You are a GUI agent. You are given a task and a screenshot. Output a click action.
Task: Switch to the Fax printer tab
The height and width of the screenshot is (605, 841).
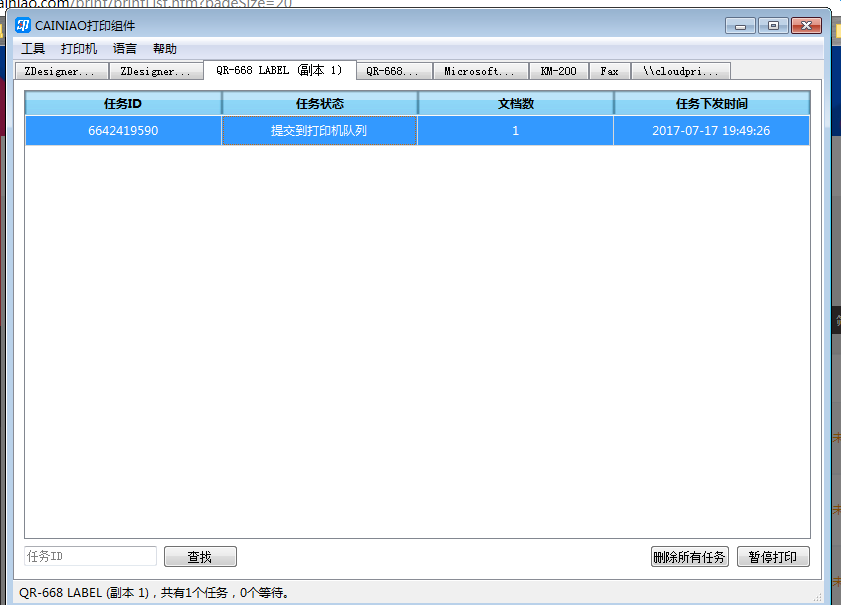coord(609,71)
